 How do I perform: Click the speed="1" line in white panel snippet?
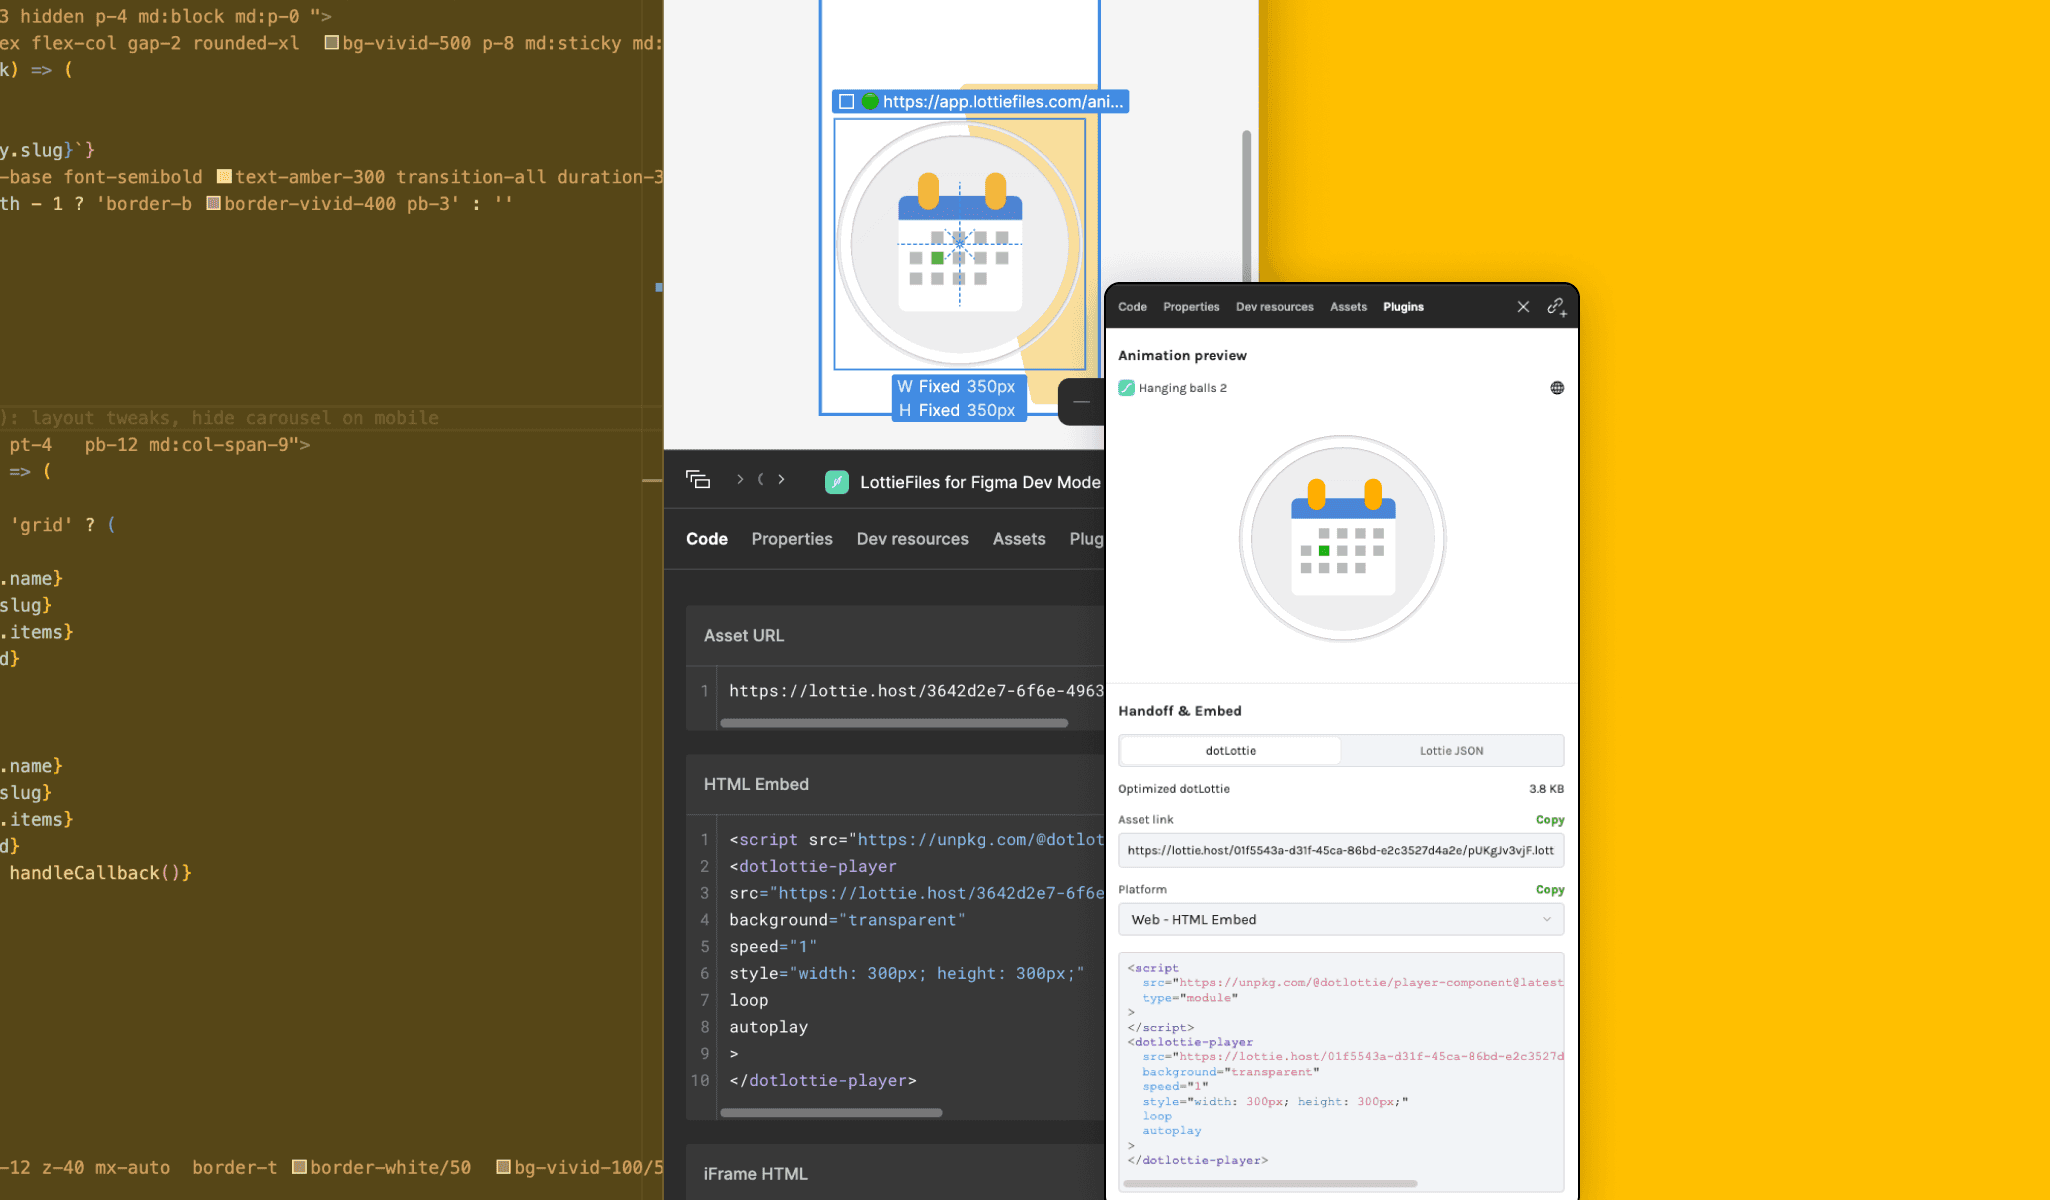click(x=1175, y=1087)
